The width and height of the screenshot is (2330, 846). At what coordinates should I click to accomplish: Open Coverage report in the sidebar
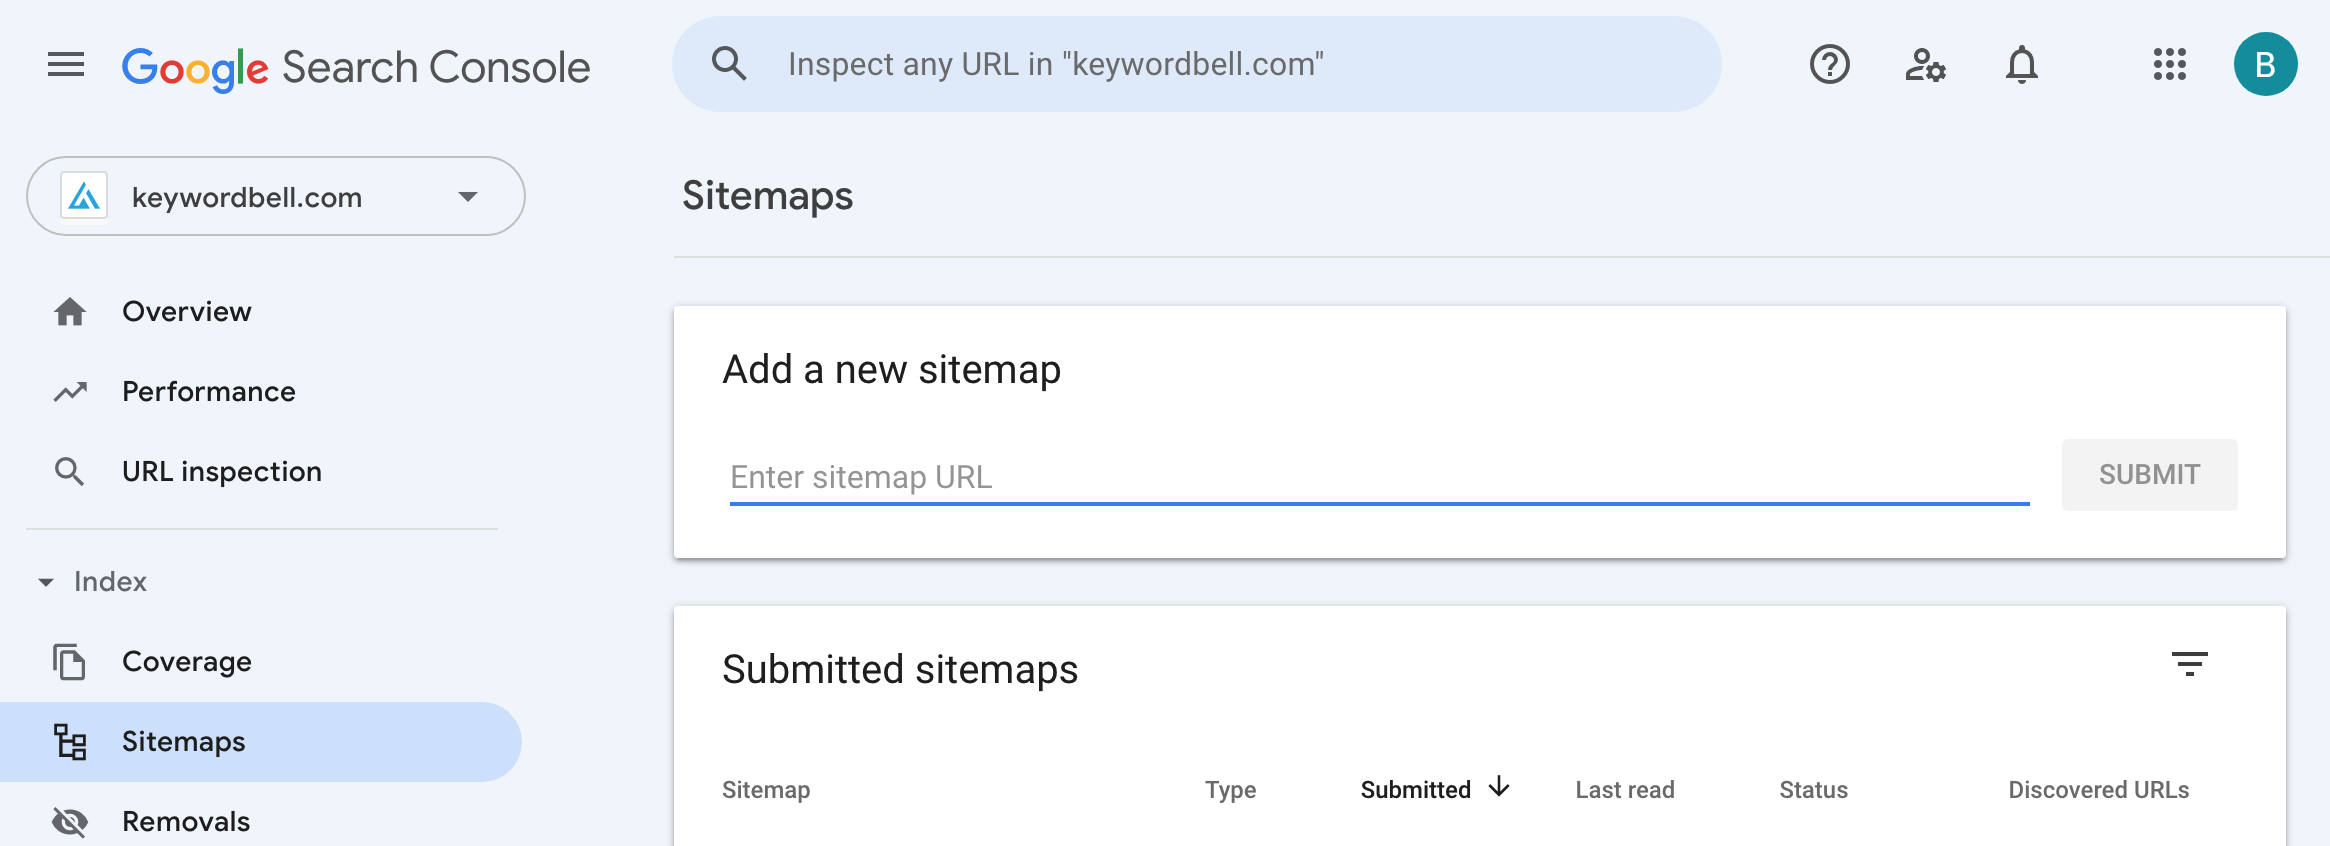tap(187, 662)
